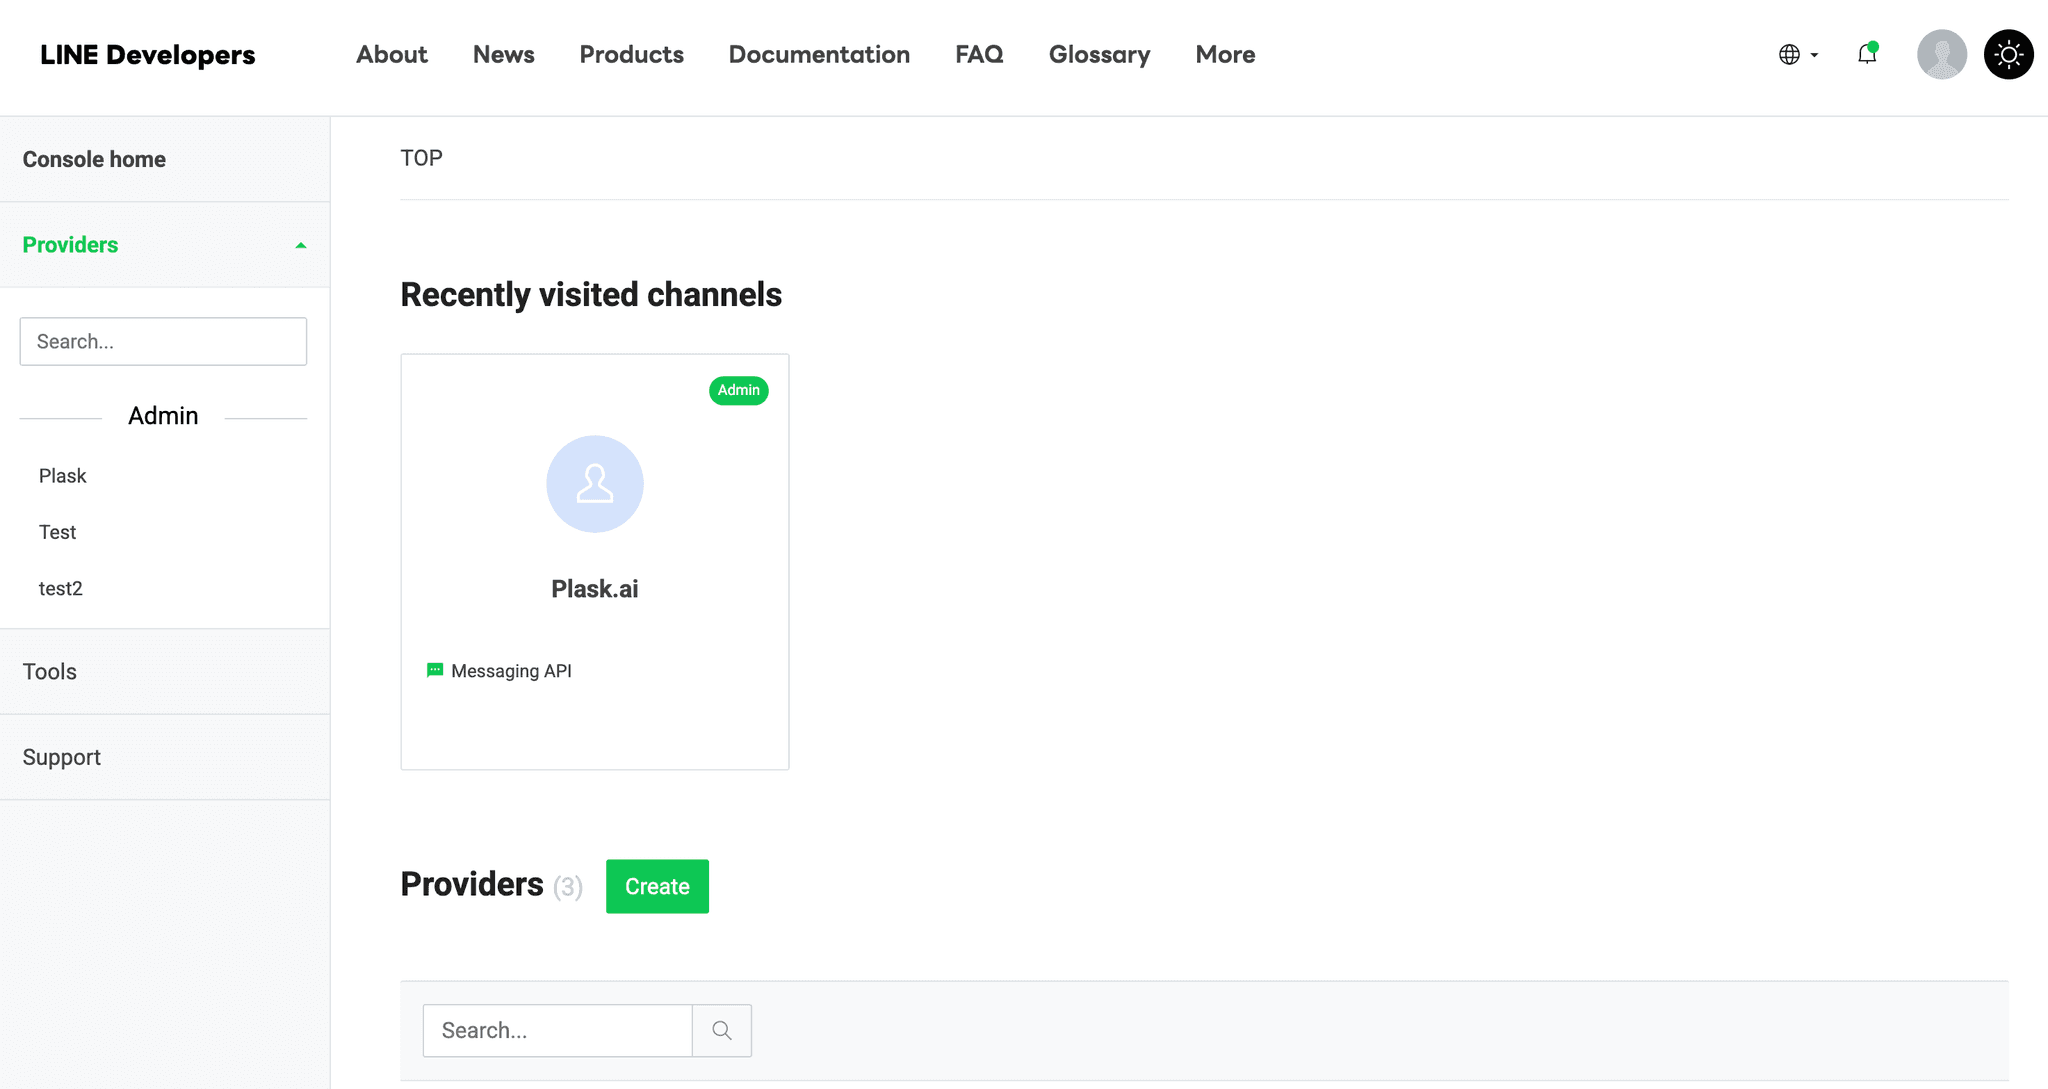Click the LINE Developers logo

147,55
